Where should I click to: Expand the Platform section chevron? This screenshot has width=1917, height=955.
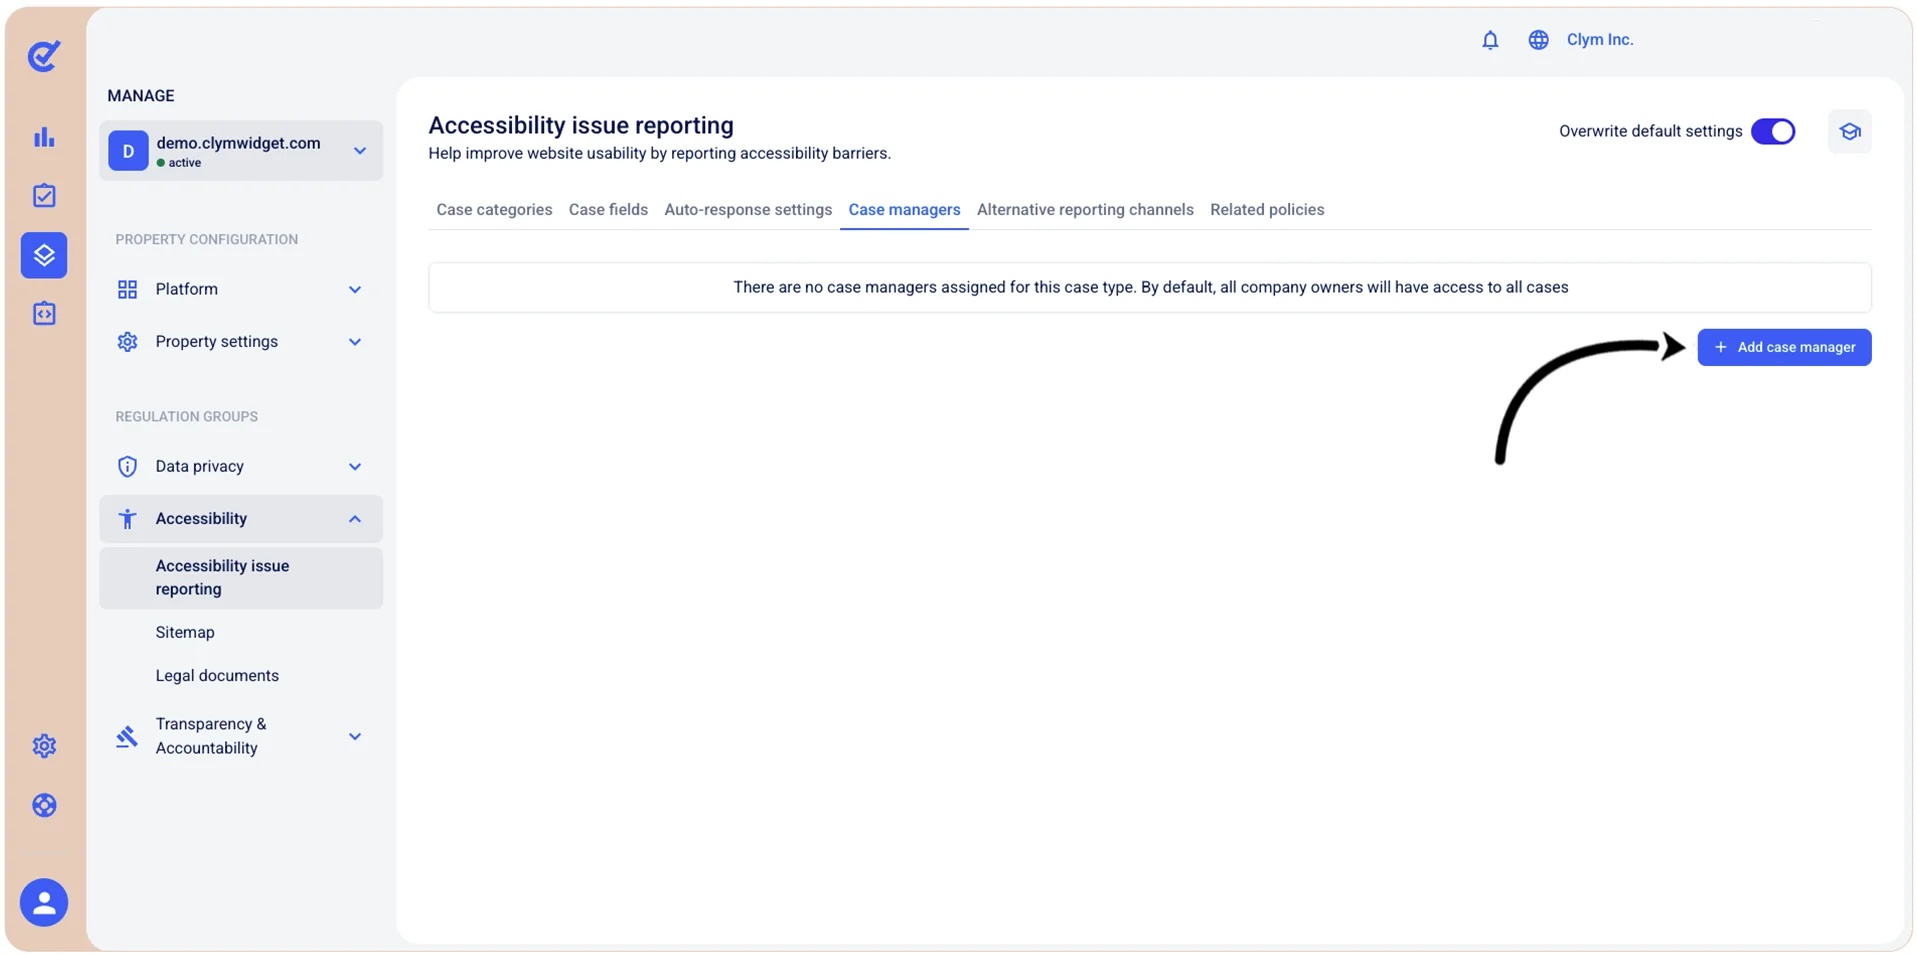pyautogui.click(x=355, y=290)
